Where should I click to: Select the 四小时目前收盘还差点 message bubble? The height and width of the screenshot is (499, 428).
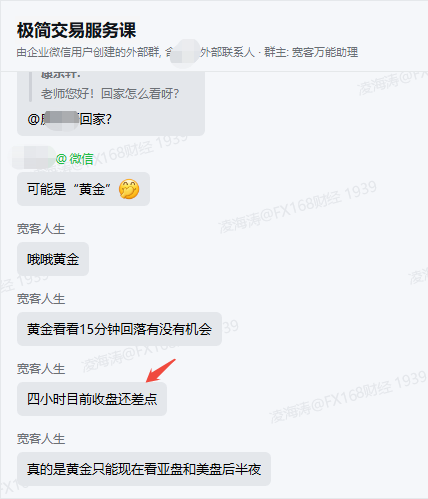[x=92, y=399]
